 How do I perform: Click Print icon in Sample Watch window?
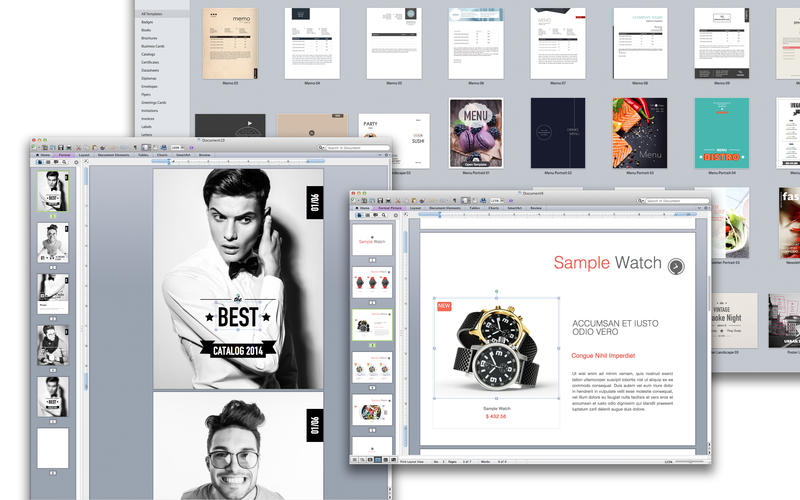(388, 201)
